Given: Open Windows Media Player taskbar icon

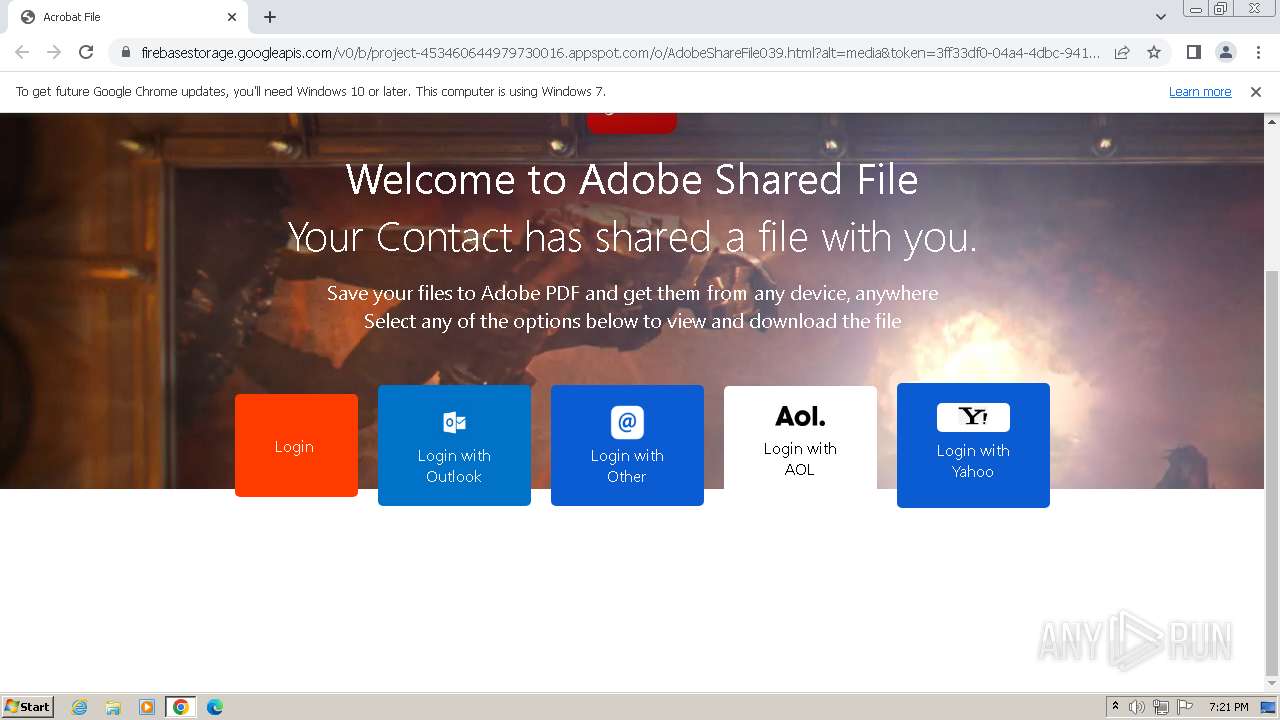Looking at the screenshot, I should [x=147, y=707].
